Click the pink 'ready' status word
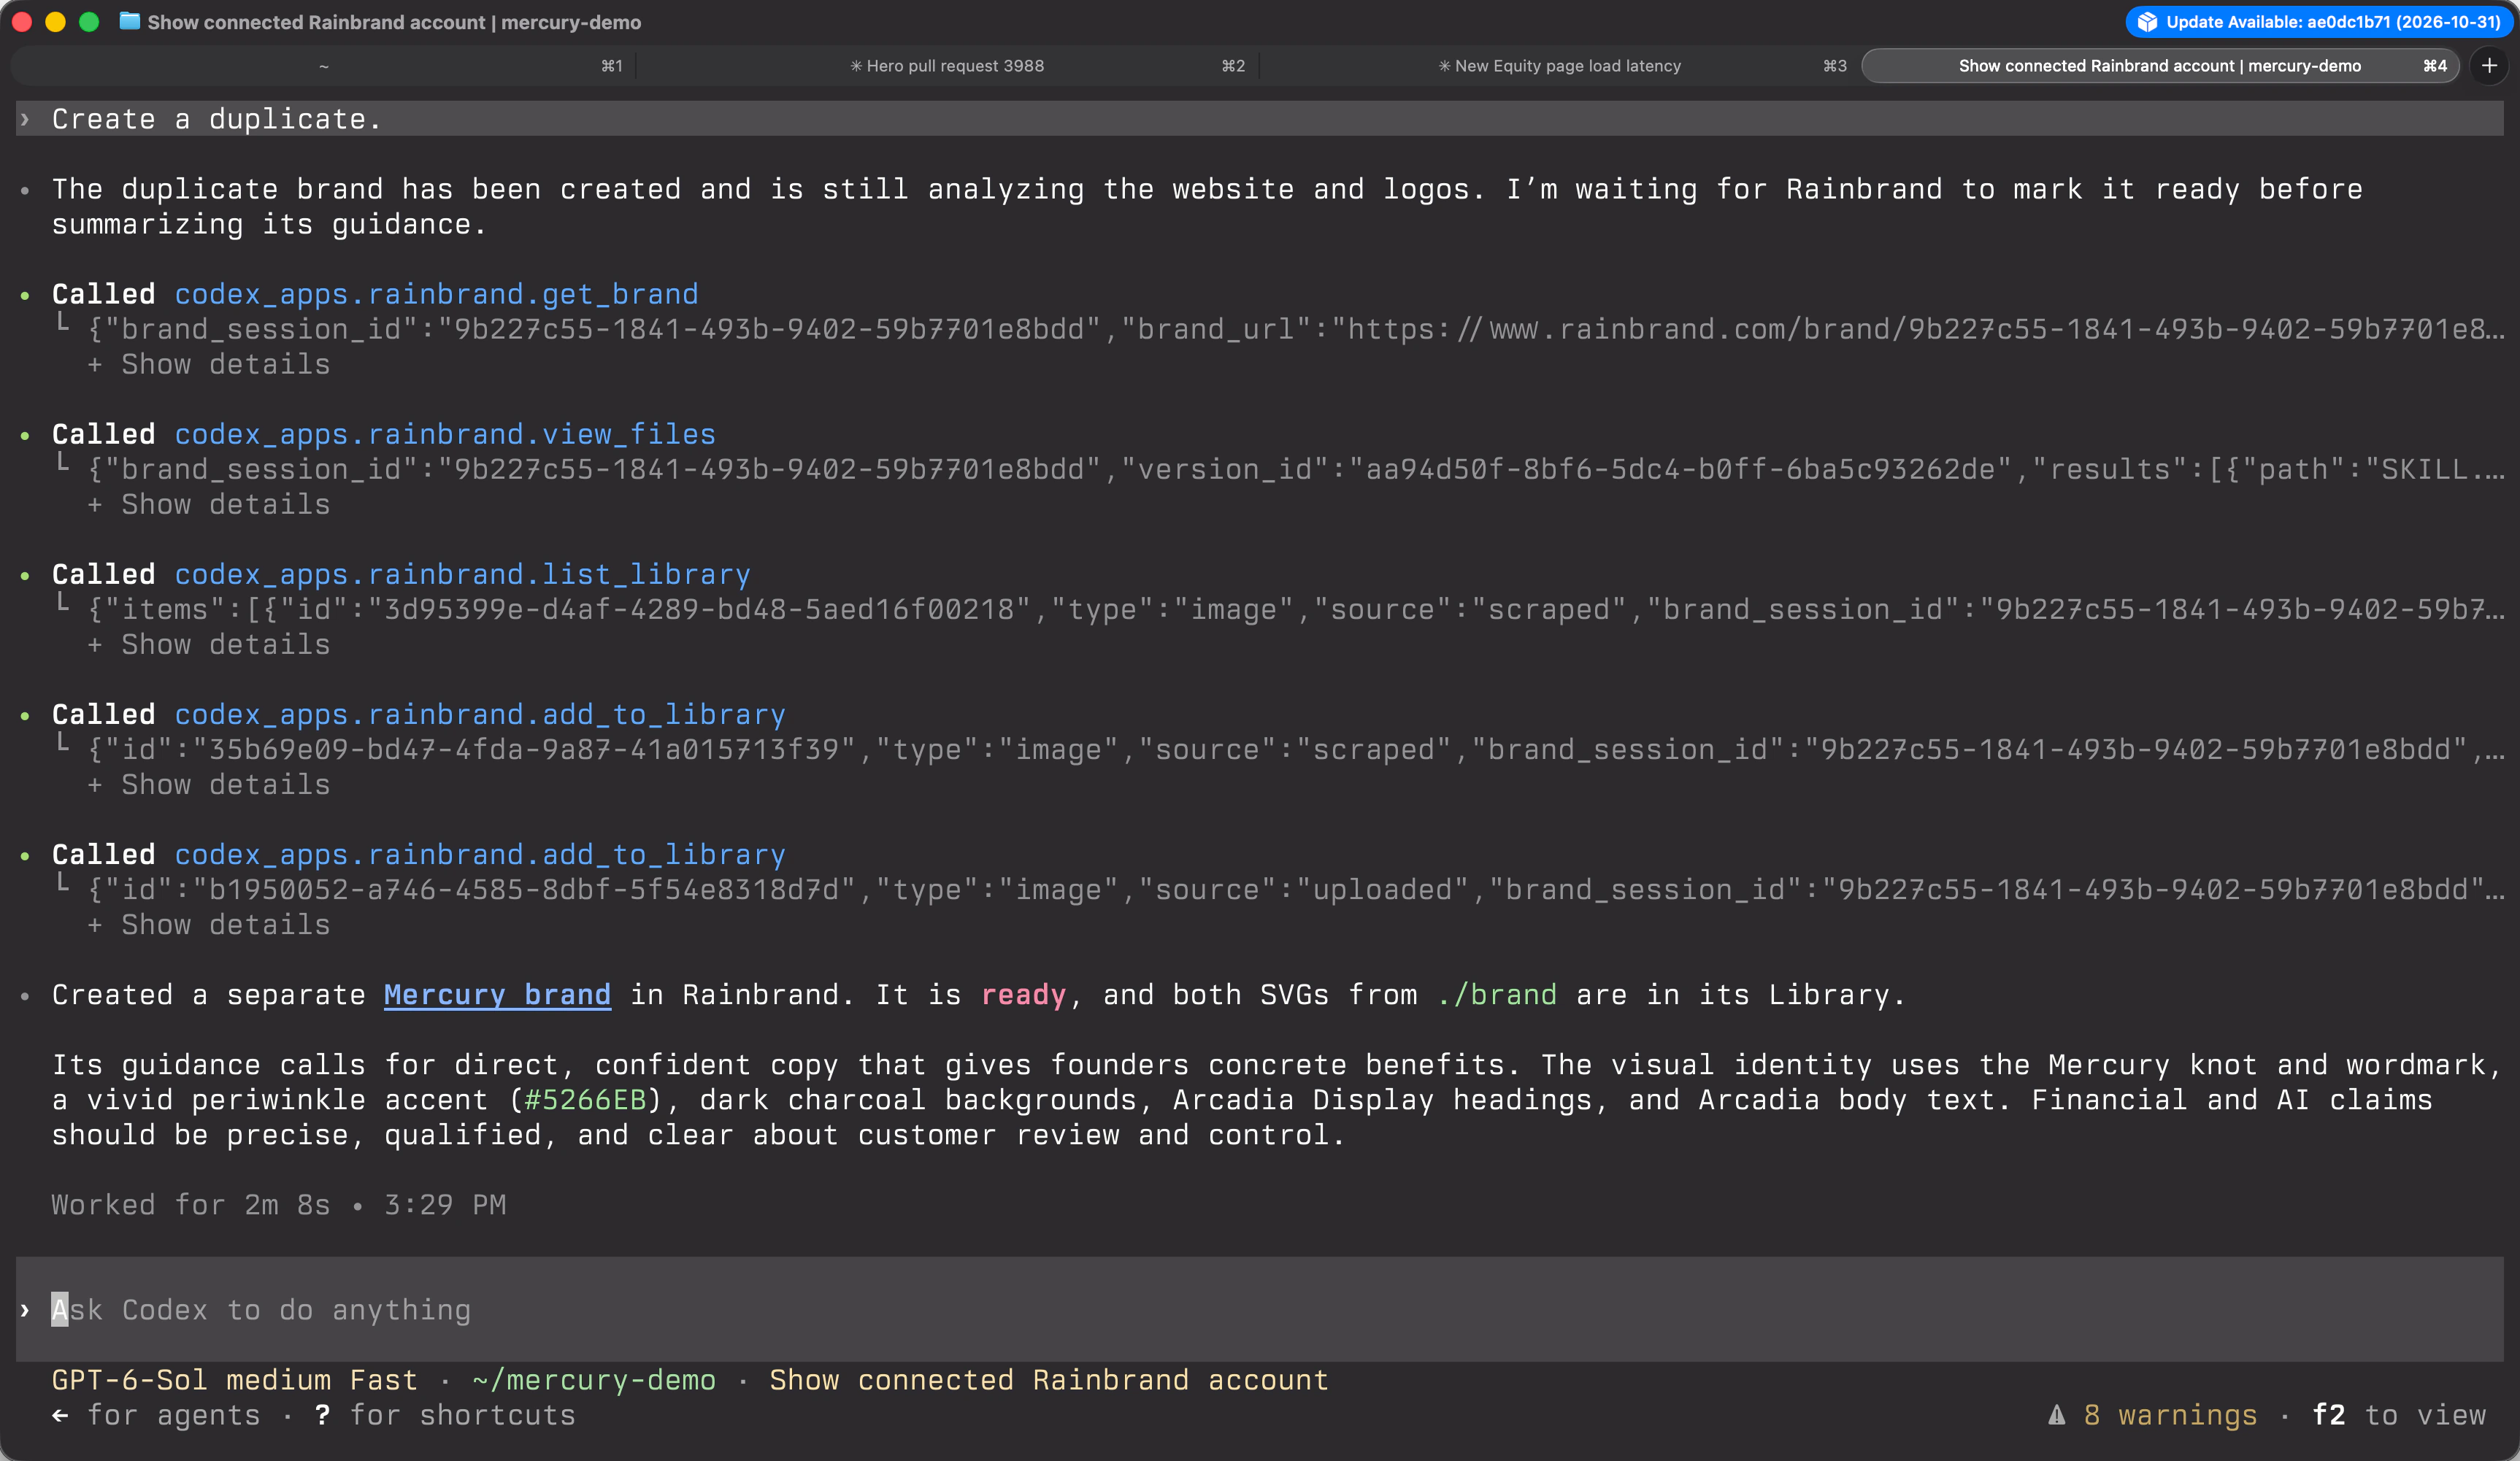2520x1461 pixels. point(1023,995)
